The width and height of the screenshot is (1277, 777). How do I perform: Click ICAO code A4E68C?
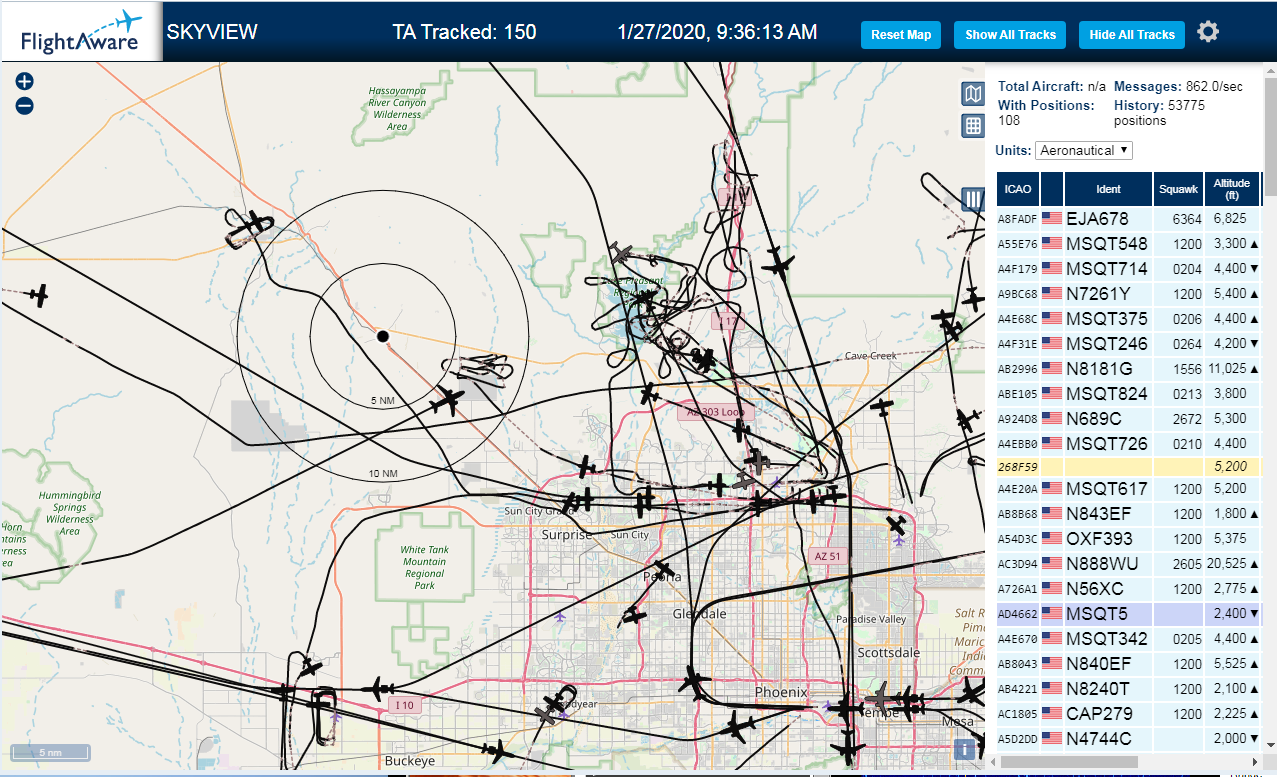pos(1018,320)
